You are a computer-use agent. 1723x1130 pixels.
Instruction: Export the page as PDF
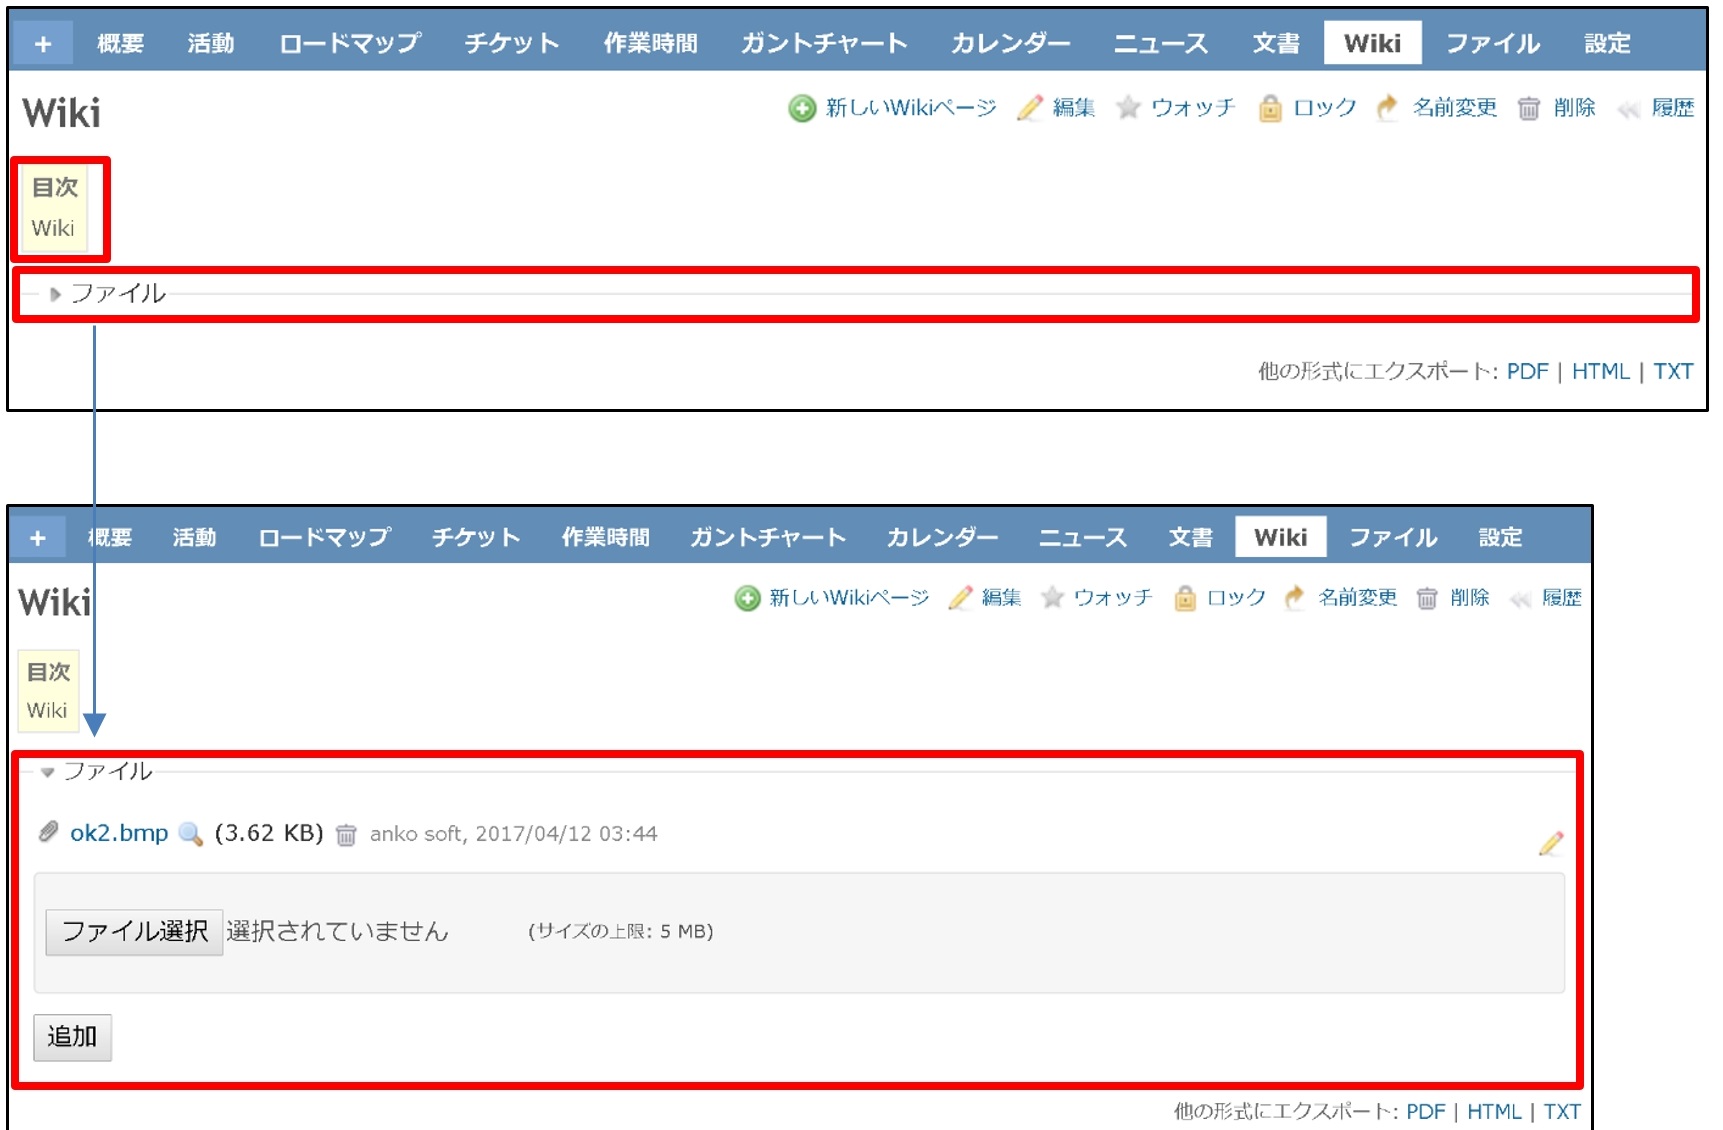[x=1525, y=370]
